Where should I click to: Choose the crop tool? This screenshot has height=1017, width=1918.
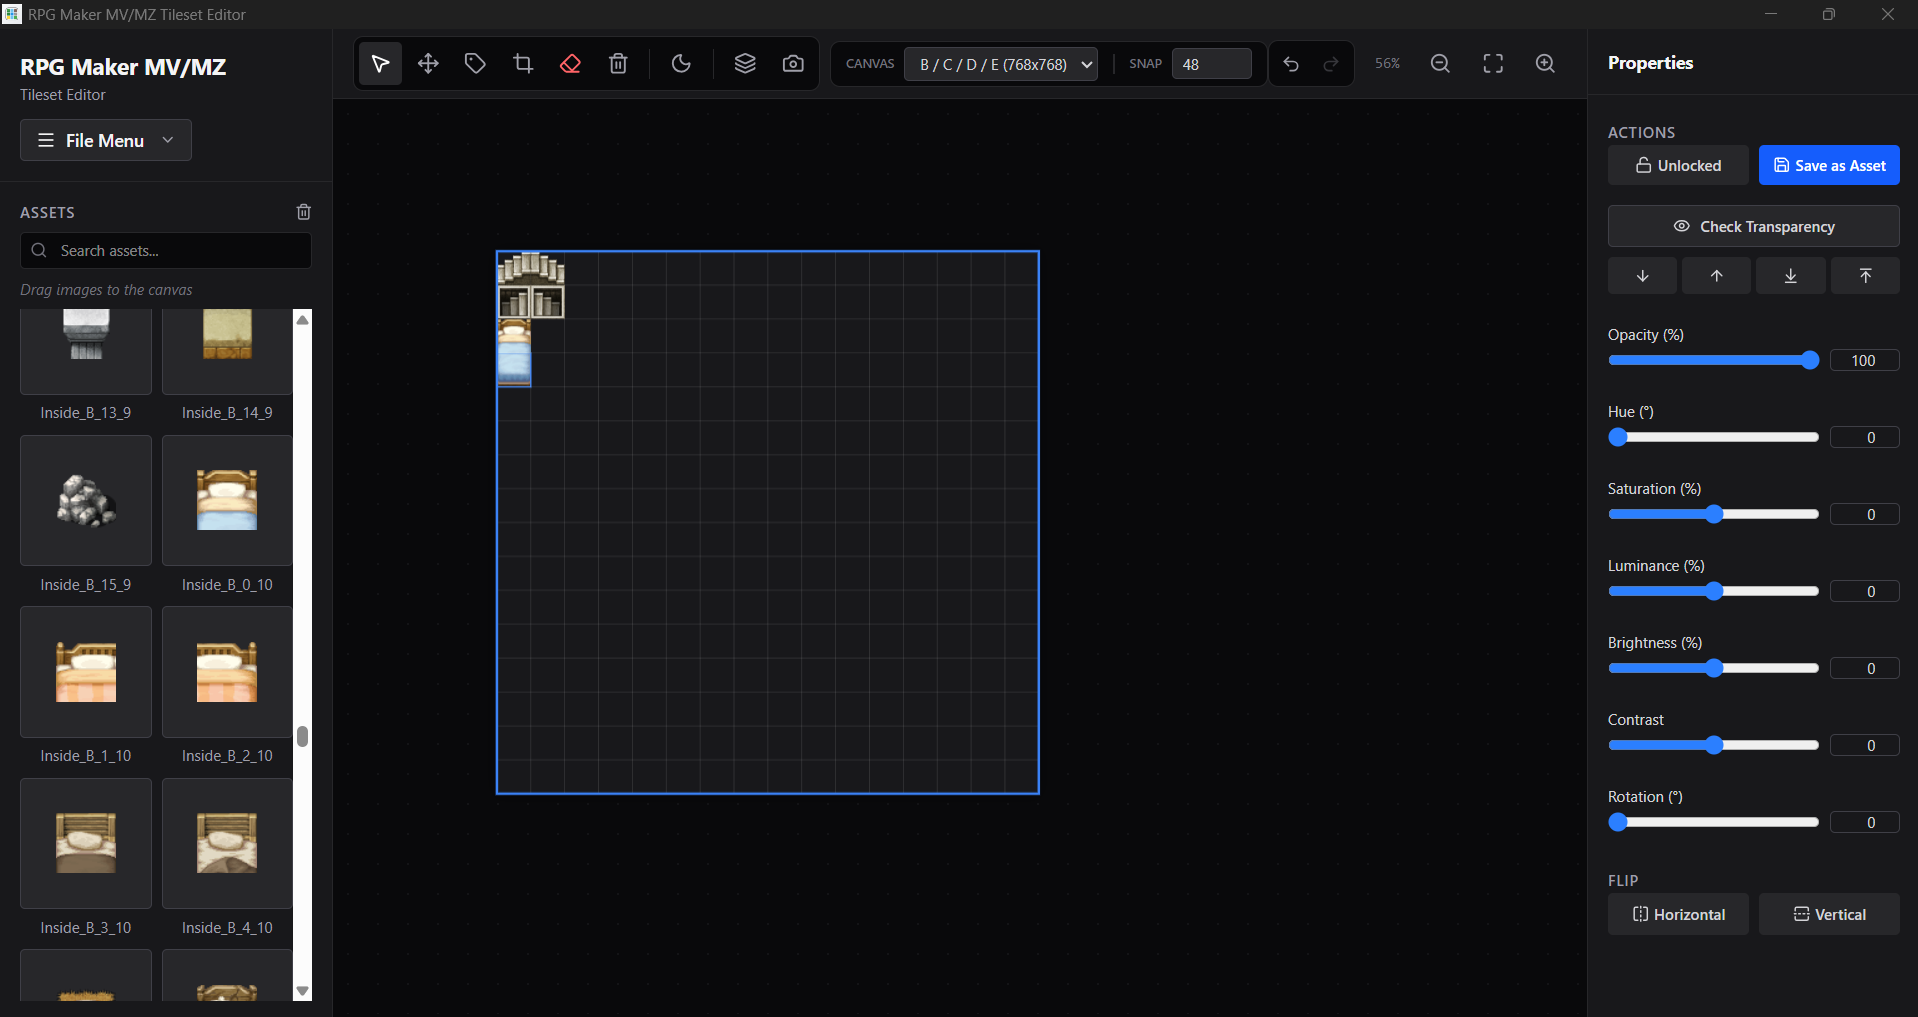[523, 64]
